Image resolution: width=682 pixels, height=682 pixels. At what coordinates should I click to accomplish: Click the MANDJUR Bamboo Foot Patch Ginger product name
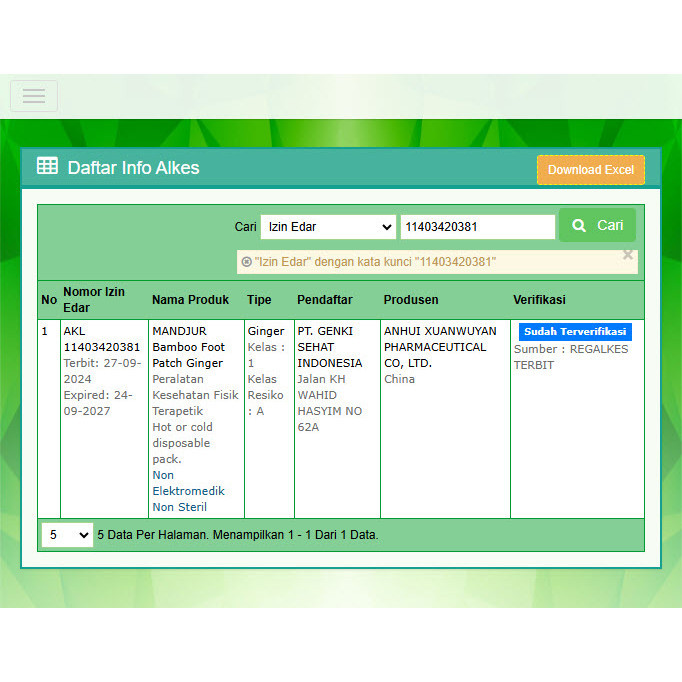click(189, 347)
